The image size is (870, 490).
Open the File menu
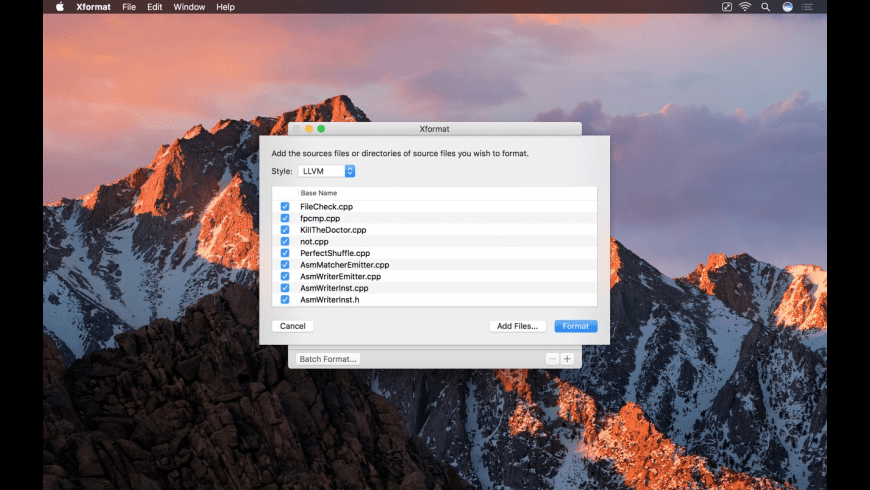(129, 7)
